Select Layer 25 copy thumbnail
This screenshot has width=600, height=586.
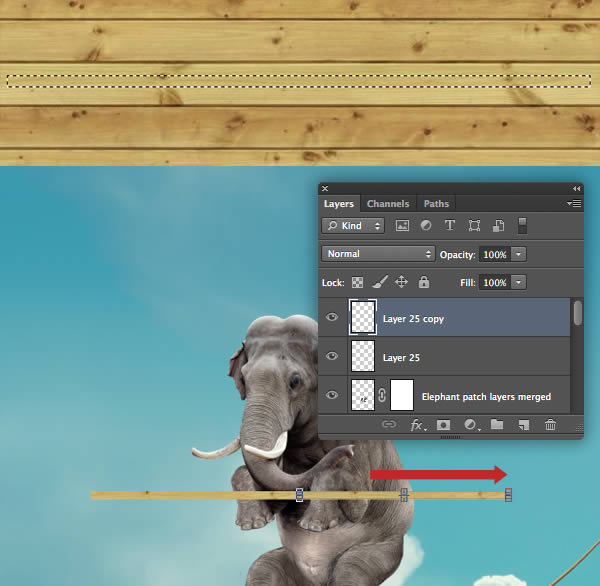[363, 317]
